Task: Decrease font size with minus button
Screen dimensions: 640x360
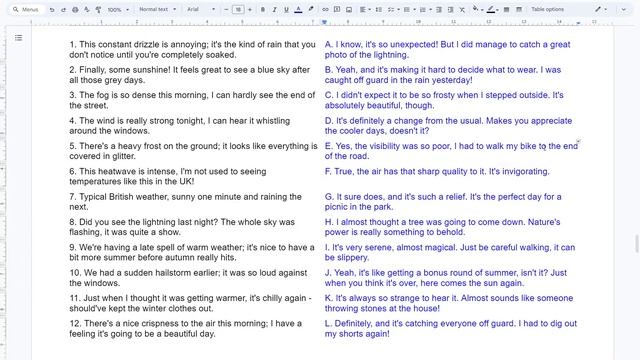Action: click(x=226, y=9)
